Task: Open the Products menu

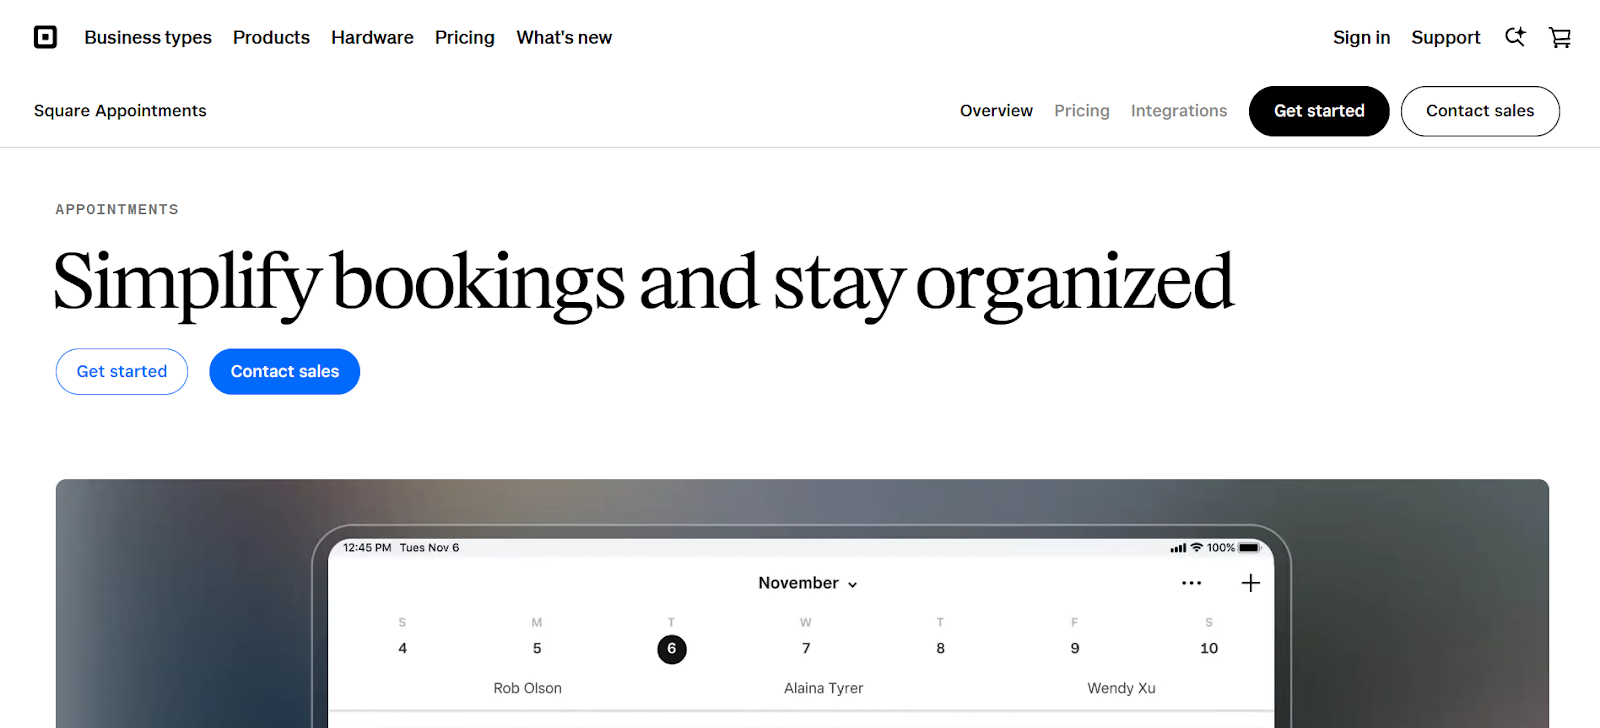Action: click(x=271, y=37)
